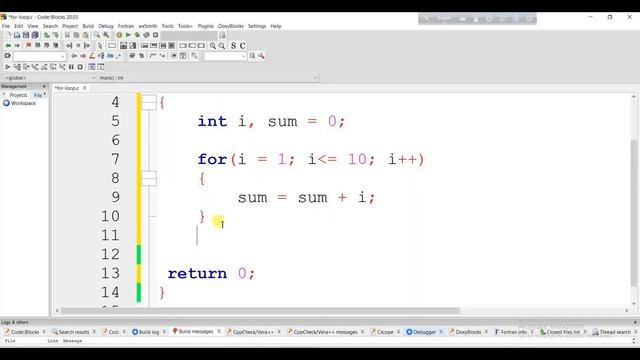Open Replace toolbar icon
This screenshot has width=640, height=360.
106,35
